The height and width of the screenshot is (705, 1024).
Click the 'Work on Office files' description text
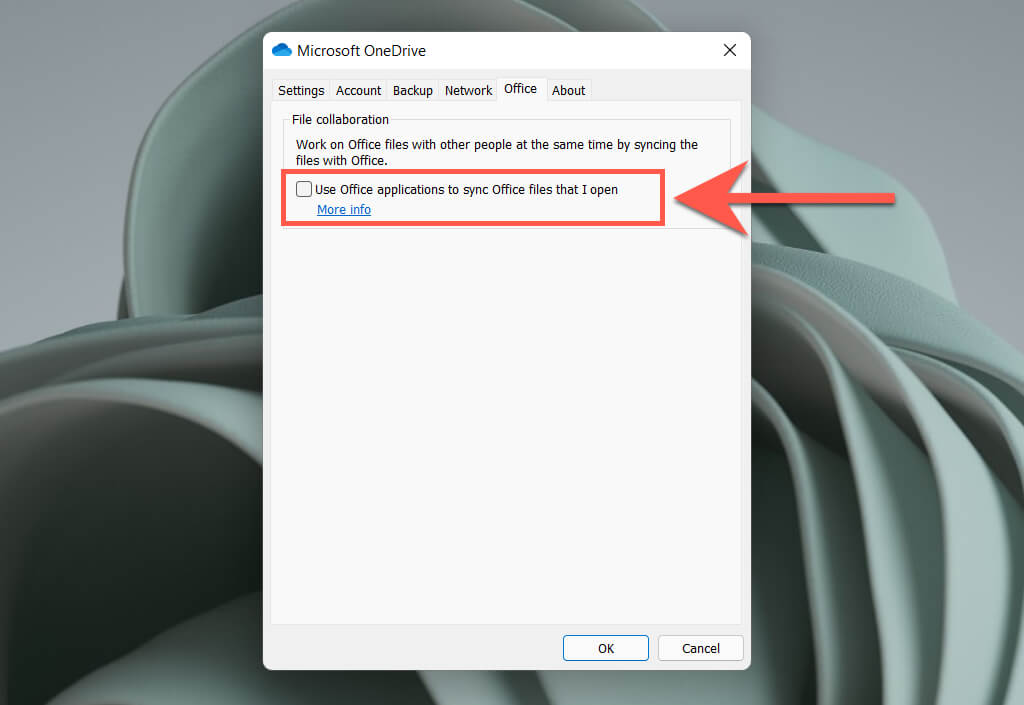[496, 152]
